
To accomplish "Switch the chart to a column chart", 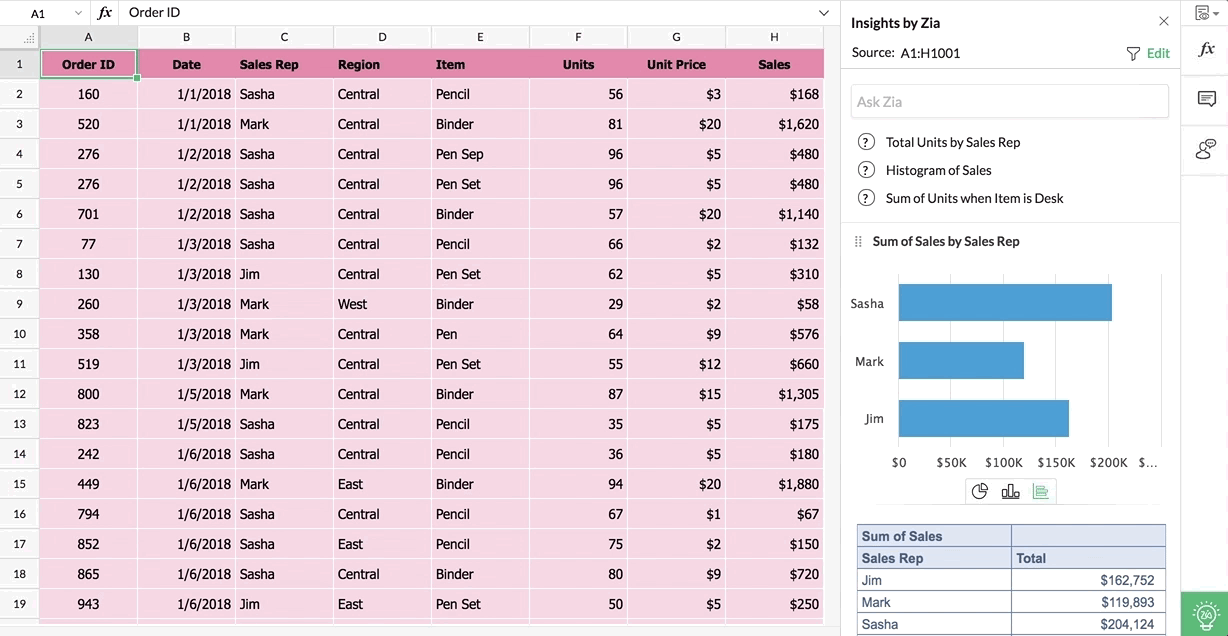I will tap(1010, 491).
